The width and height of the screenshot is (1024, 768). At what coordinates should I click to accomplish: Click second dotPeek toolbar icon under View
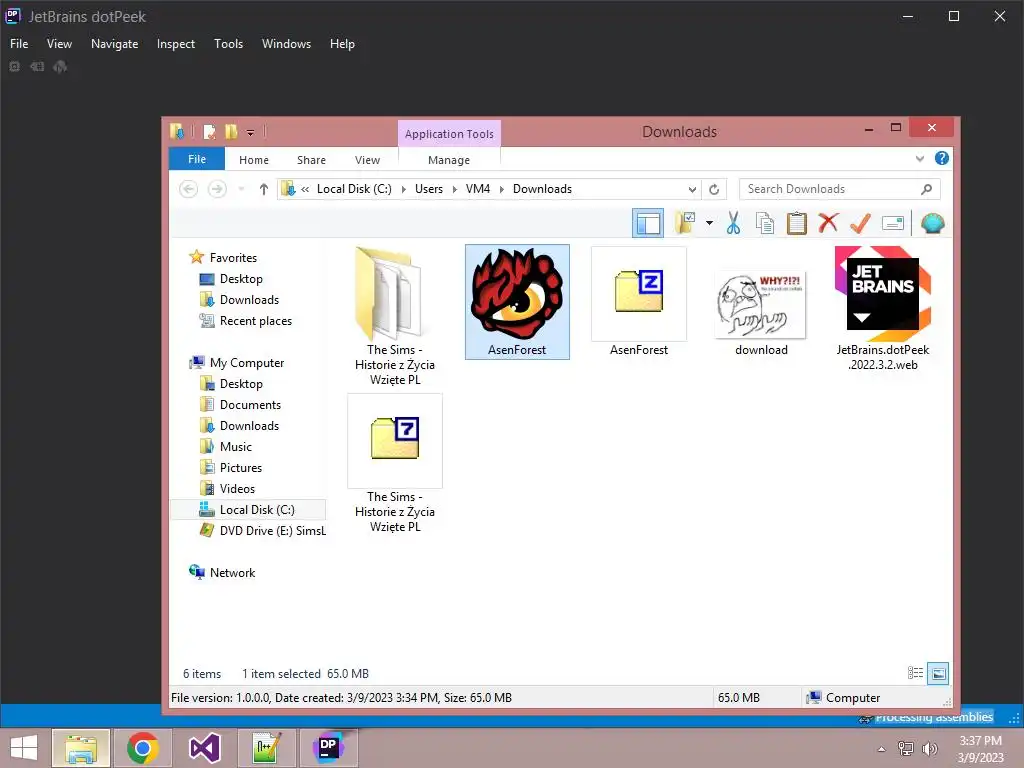coord(37,67)
